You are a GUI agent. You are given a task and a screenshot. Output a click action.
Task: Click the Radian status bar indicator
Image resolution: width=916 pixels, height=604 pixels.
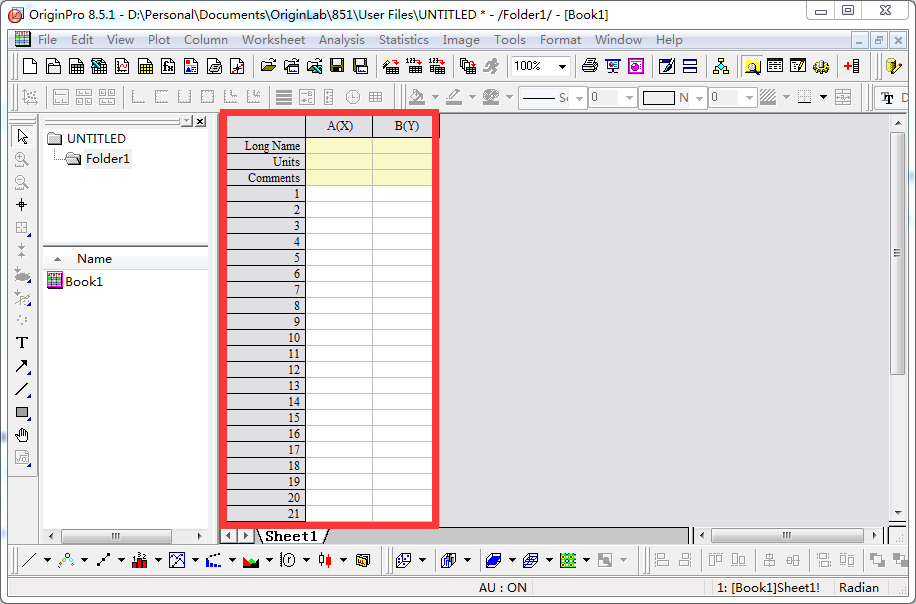click(x=859, y=588)
